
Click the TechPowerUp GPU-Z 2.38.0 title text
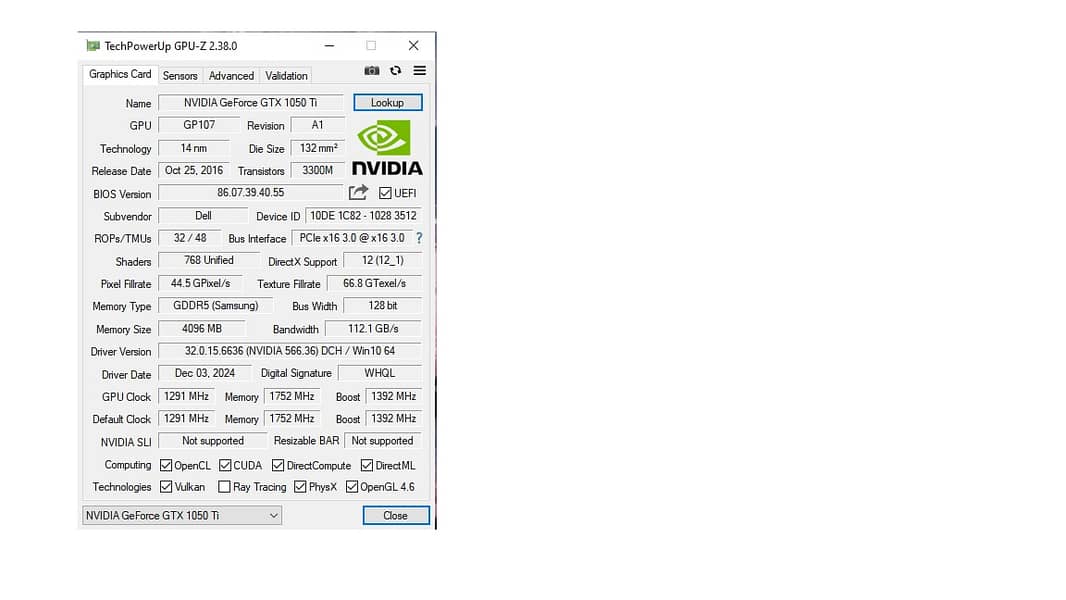pyautogui.click(x=171, y=46)
